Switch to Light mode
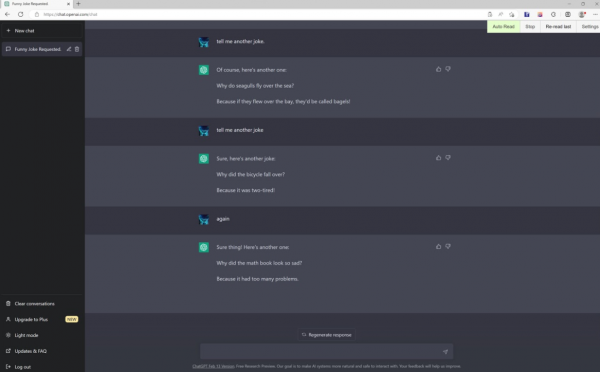The height and width of the screenshot is (372, 600). [41, 335]
